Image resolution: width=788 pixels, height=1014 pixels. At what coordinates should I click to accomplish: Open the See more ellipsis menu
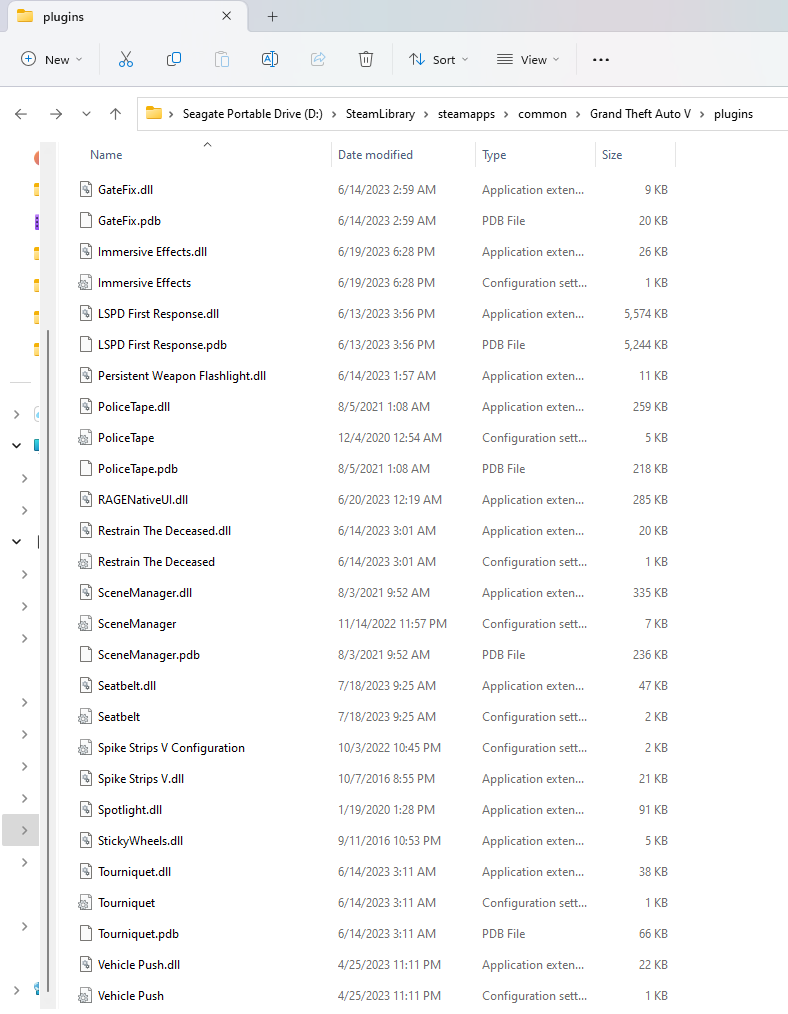tap(601, 59)
